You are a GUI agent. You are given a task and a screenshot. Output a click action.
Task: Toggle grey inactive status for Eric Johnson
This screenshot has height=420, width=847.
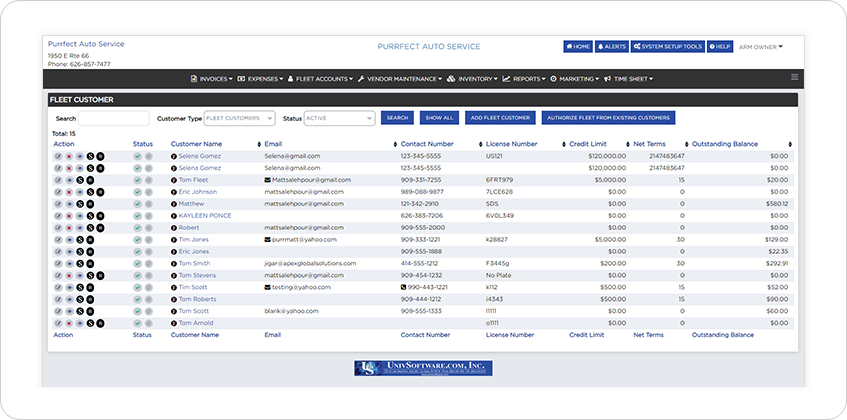pyautogui.click(x=149, y=192)
